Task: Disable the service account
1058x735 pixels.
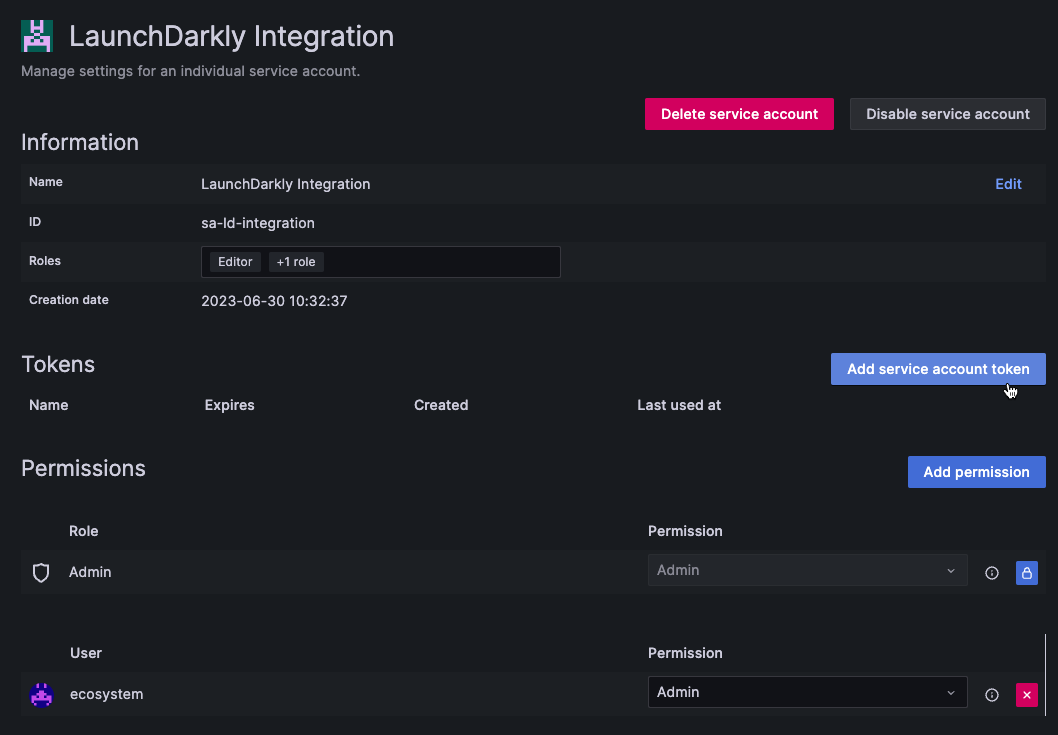Action: click(x=948, y=114)
